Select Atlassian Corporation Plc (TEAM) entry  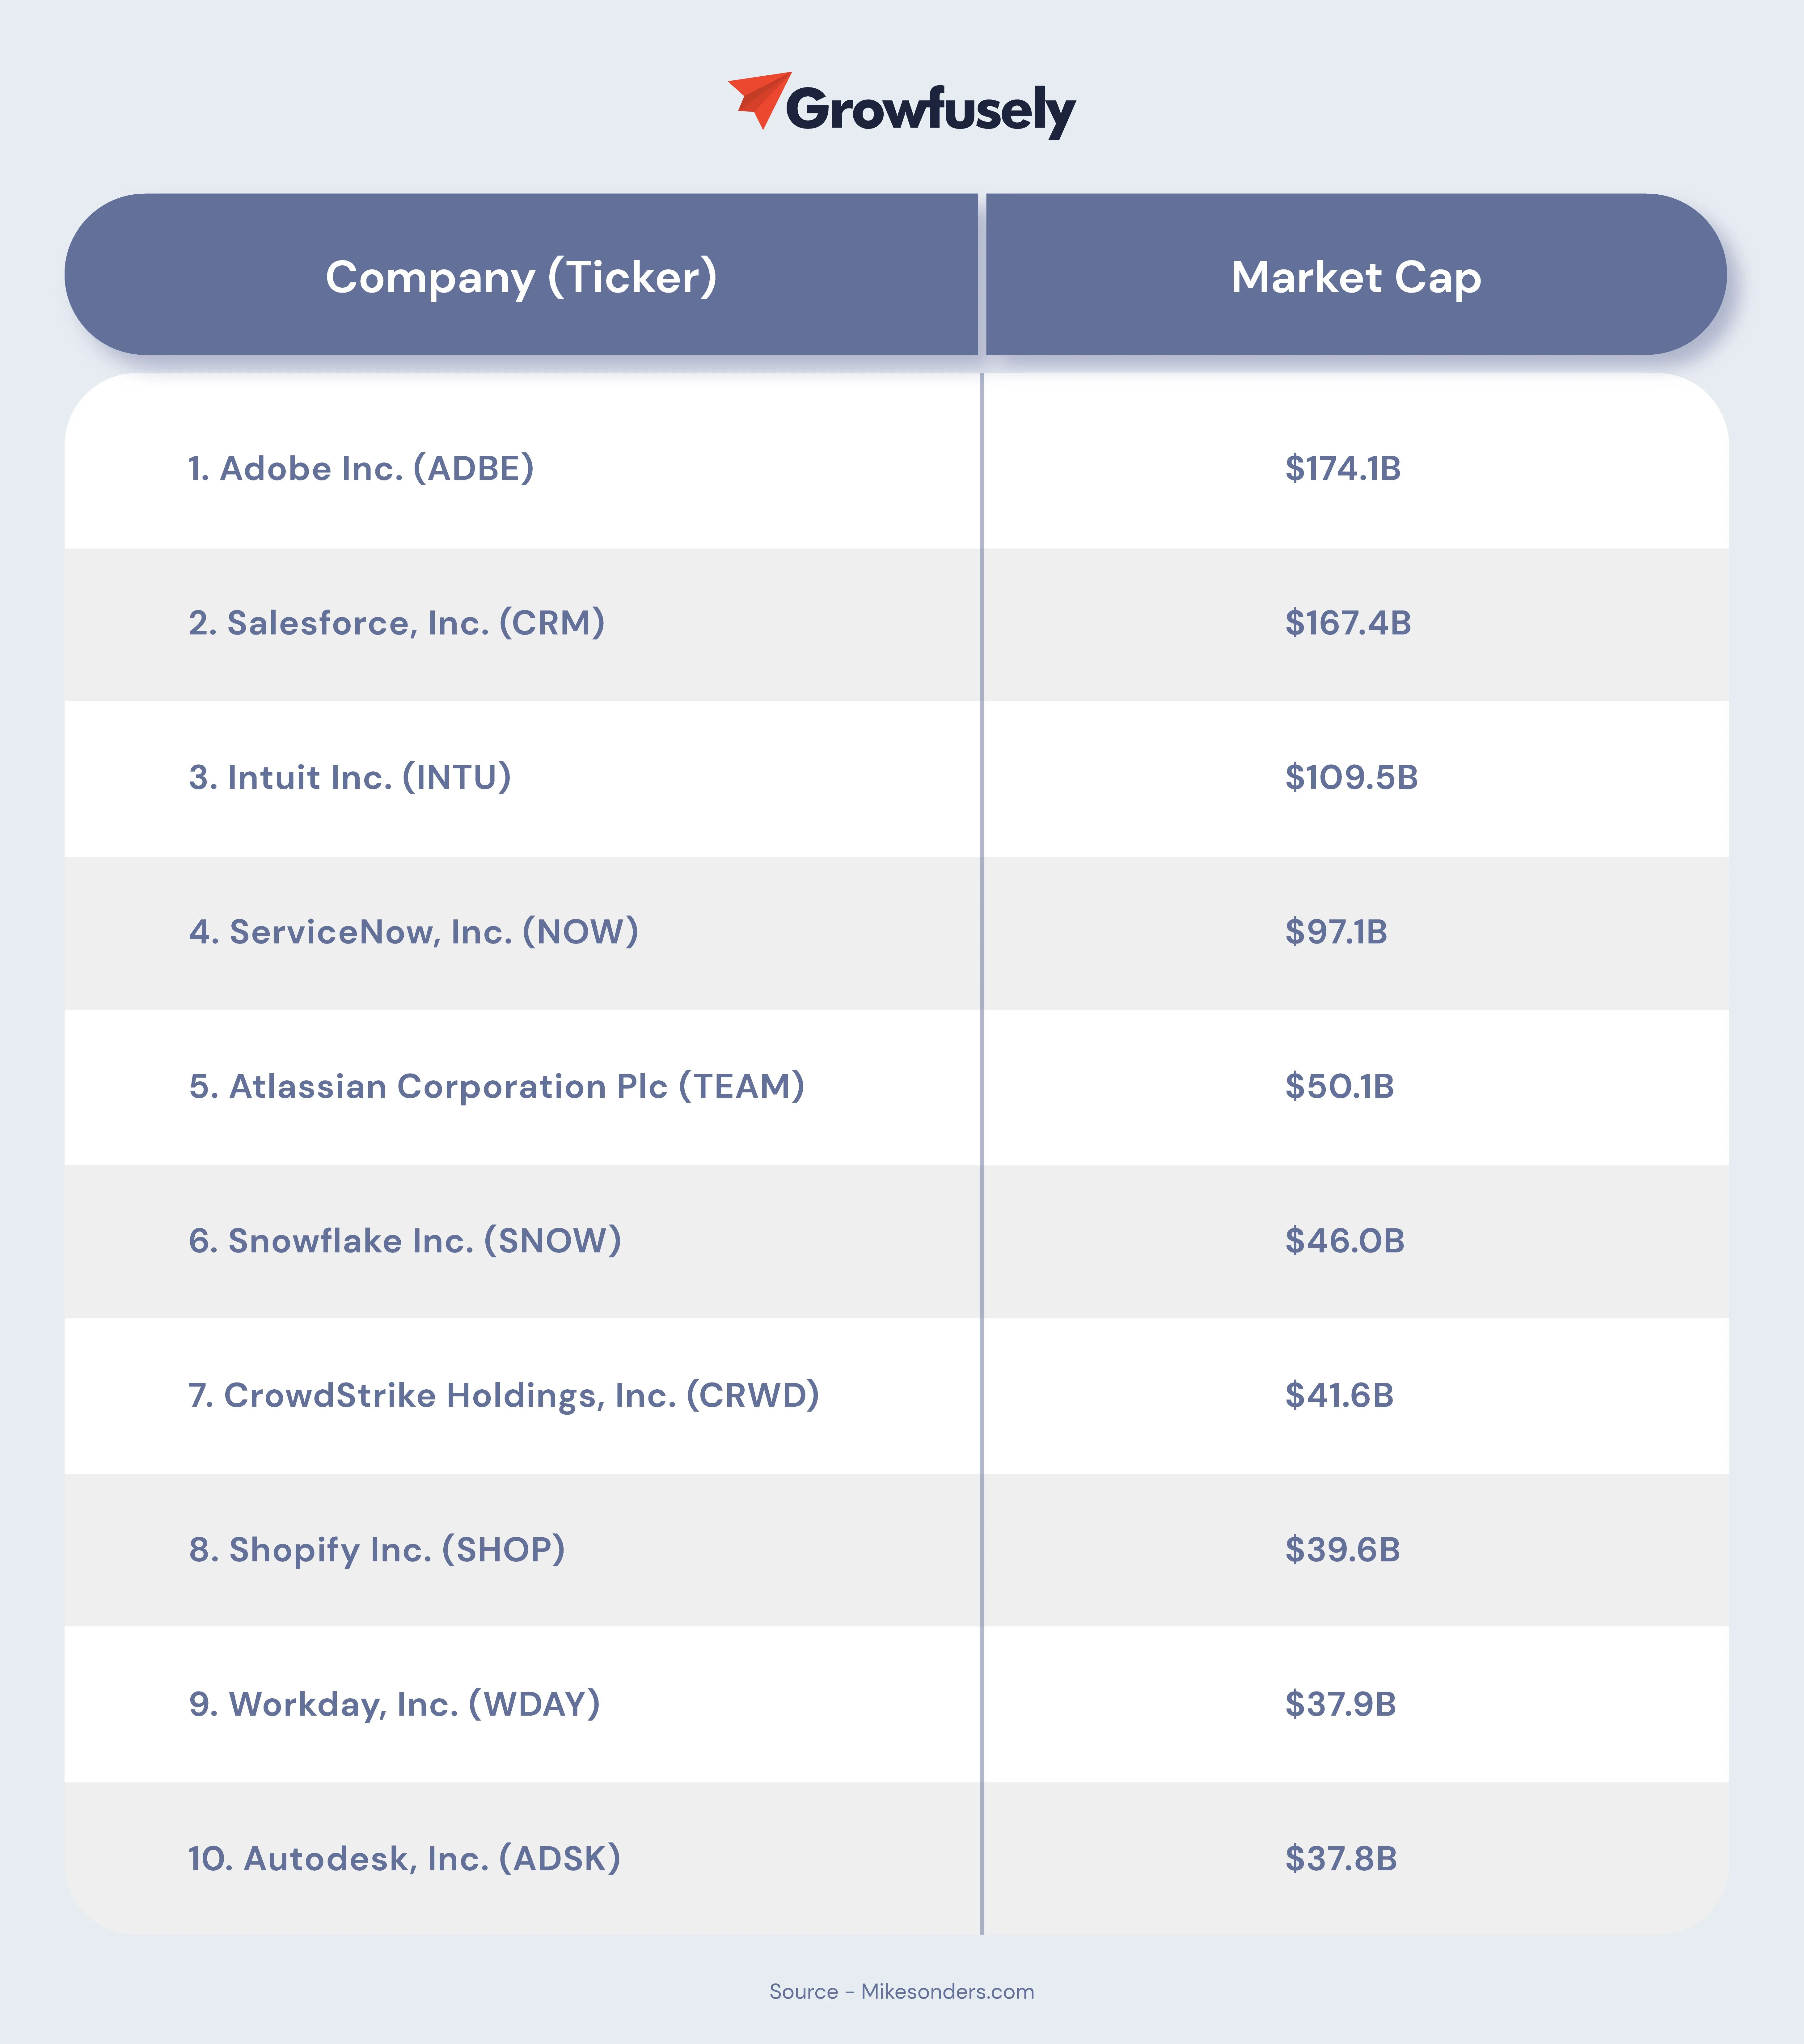496,1086
